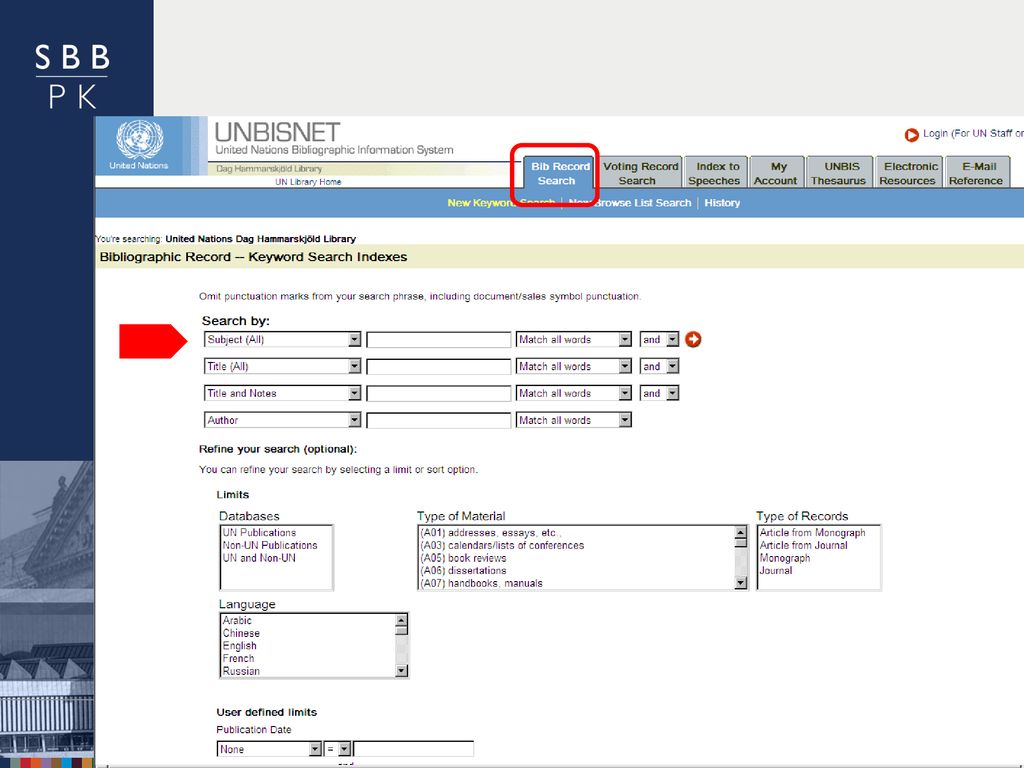The image size is (1024, 768).
Task: Select 'Chinese' in the Language list
Action: tap(241, 633)
